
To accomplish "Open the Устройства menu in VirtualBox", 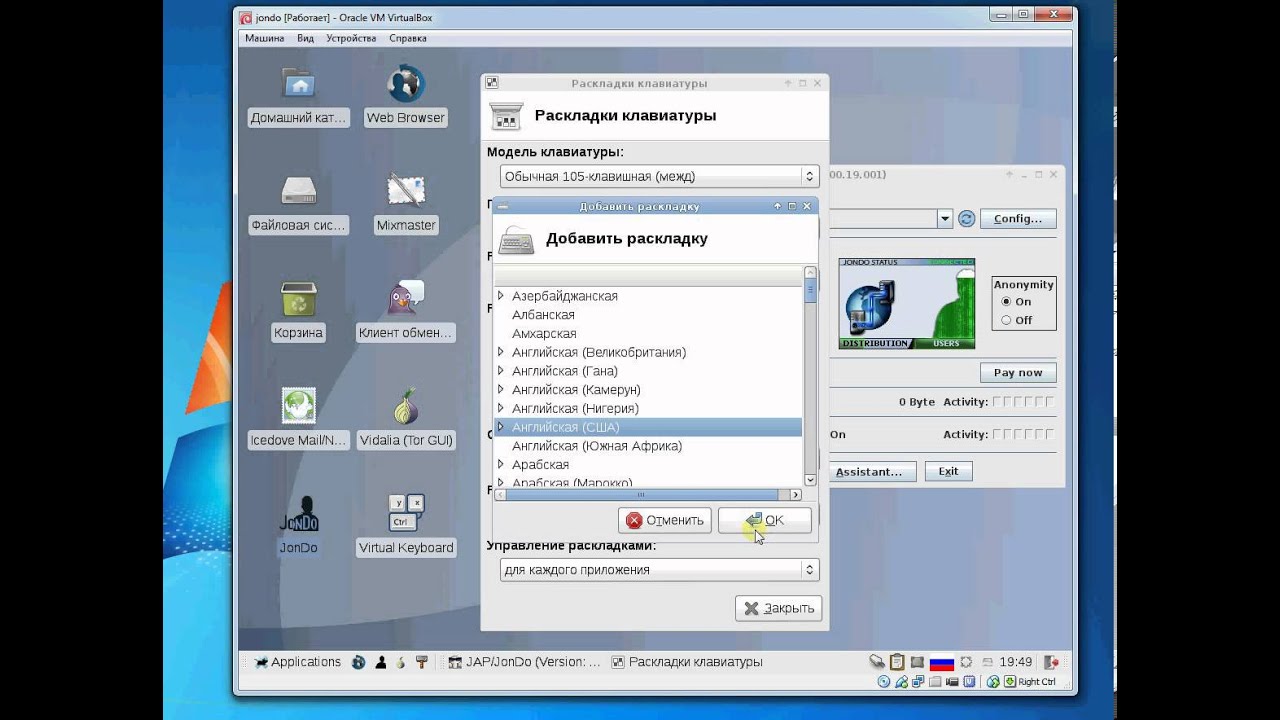I will 351,38.
